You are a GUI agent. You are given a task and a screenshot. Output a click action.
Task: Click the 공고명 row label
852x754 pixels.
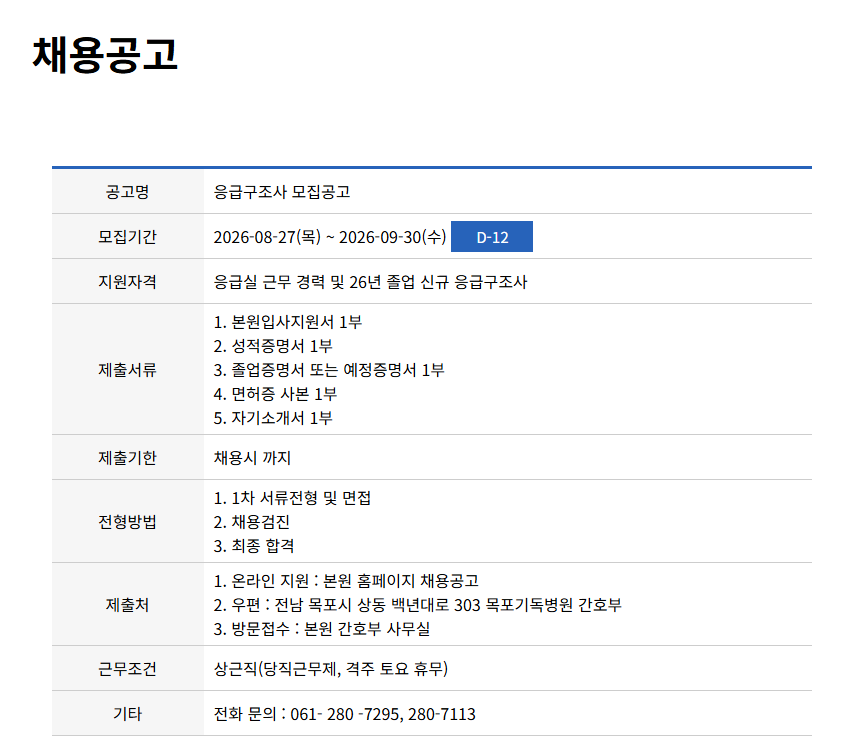127,192
